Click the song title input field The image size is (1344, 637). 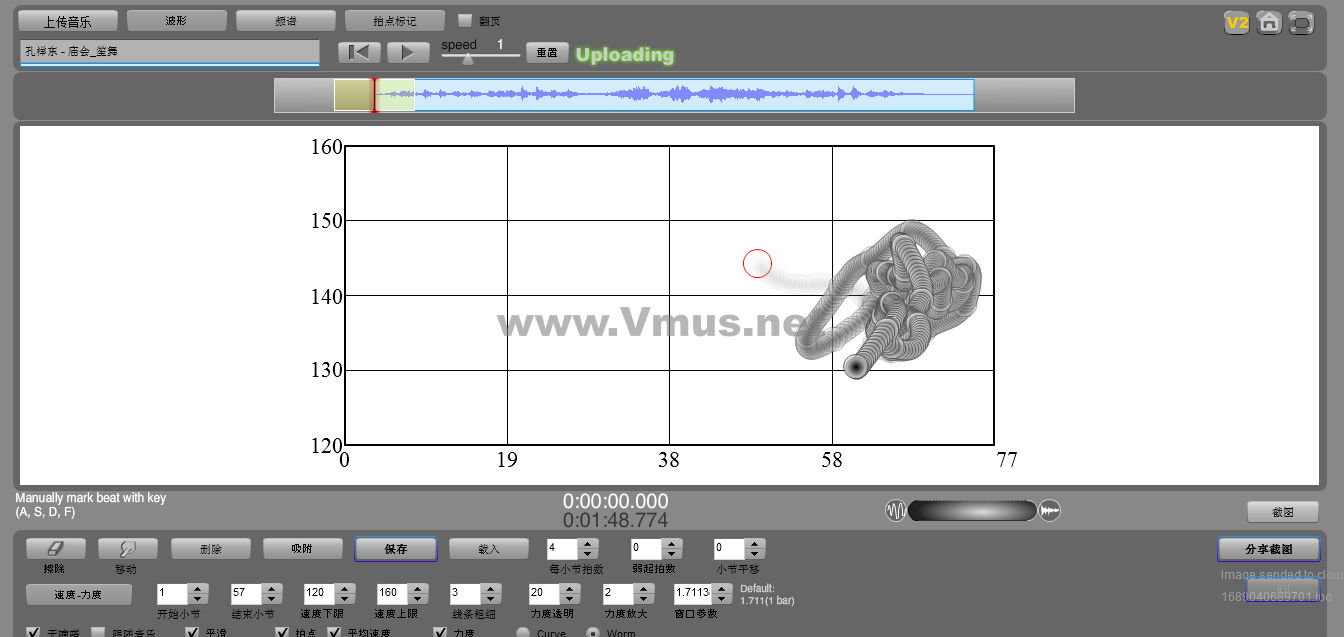tap(169, 51)
